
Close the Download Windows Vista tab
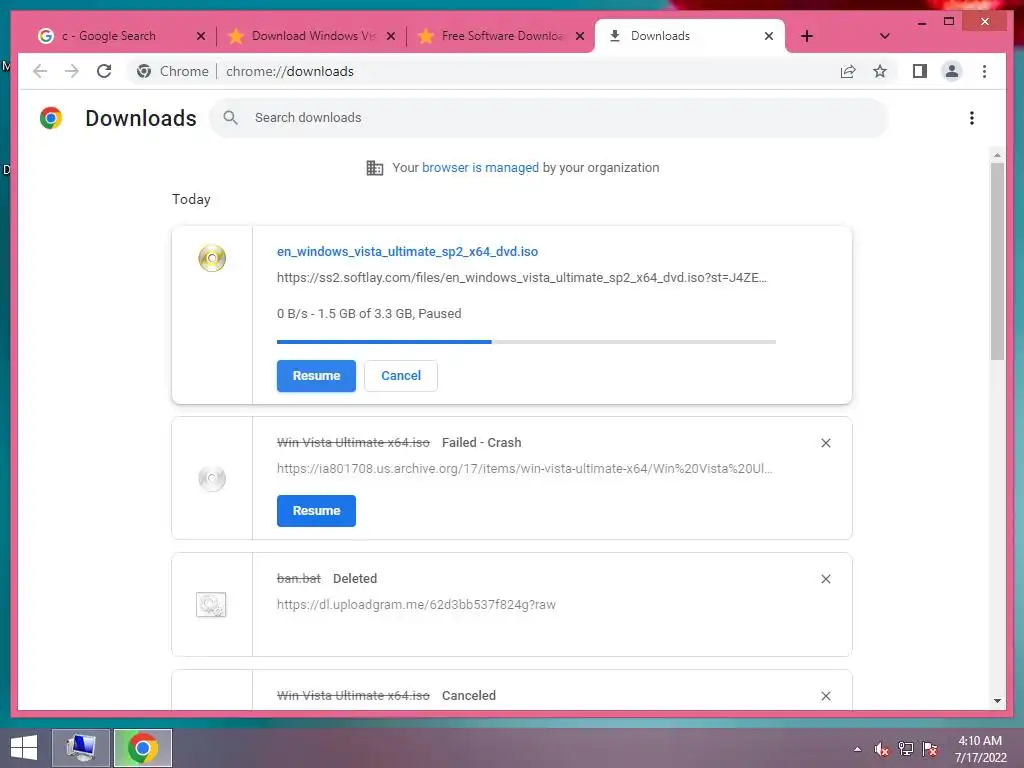pyautogui.click(x=391, y=36)
